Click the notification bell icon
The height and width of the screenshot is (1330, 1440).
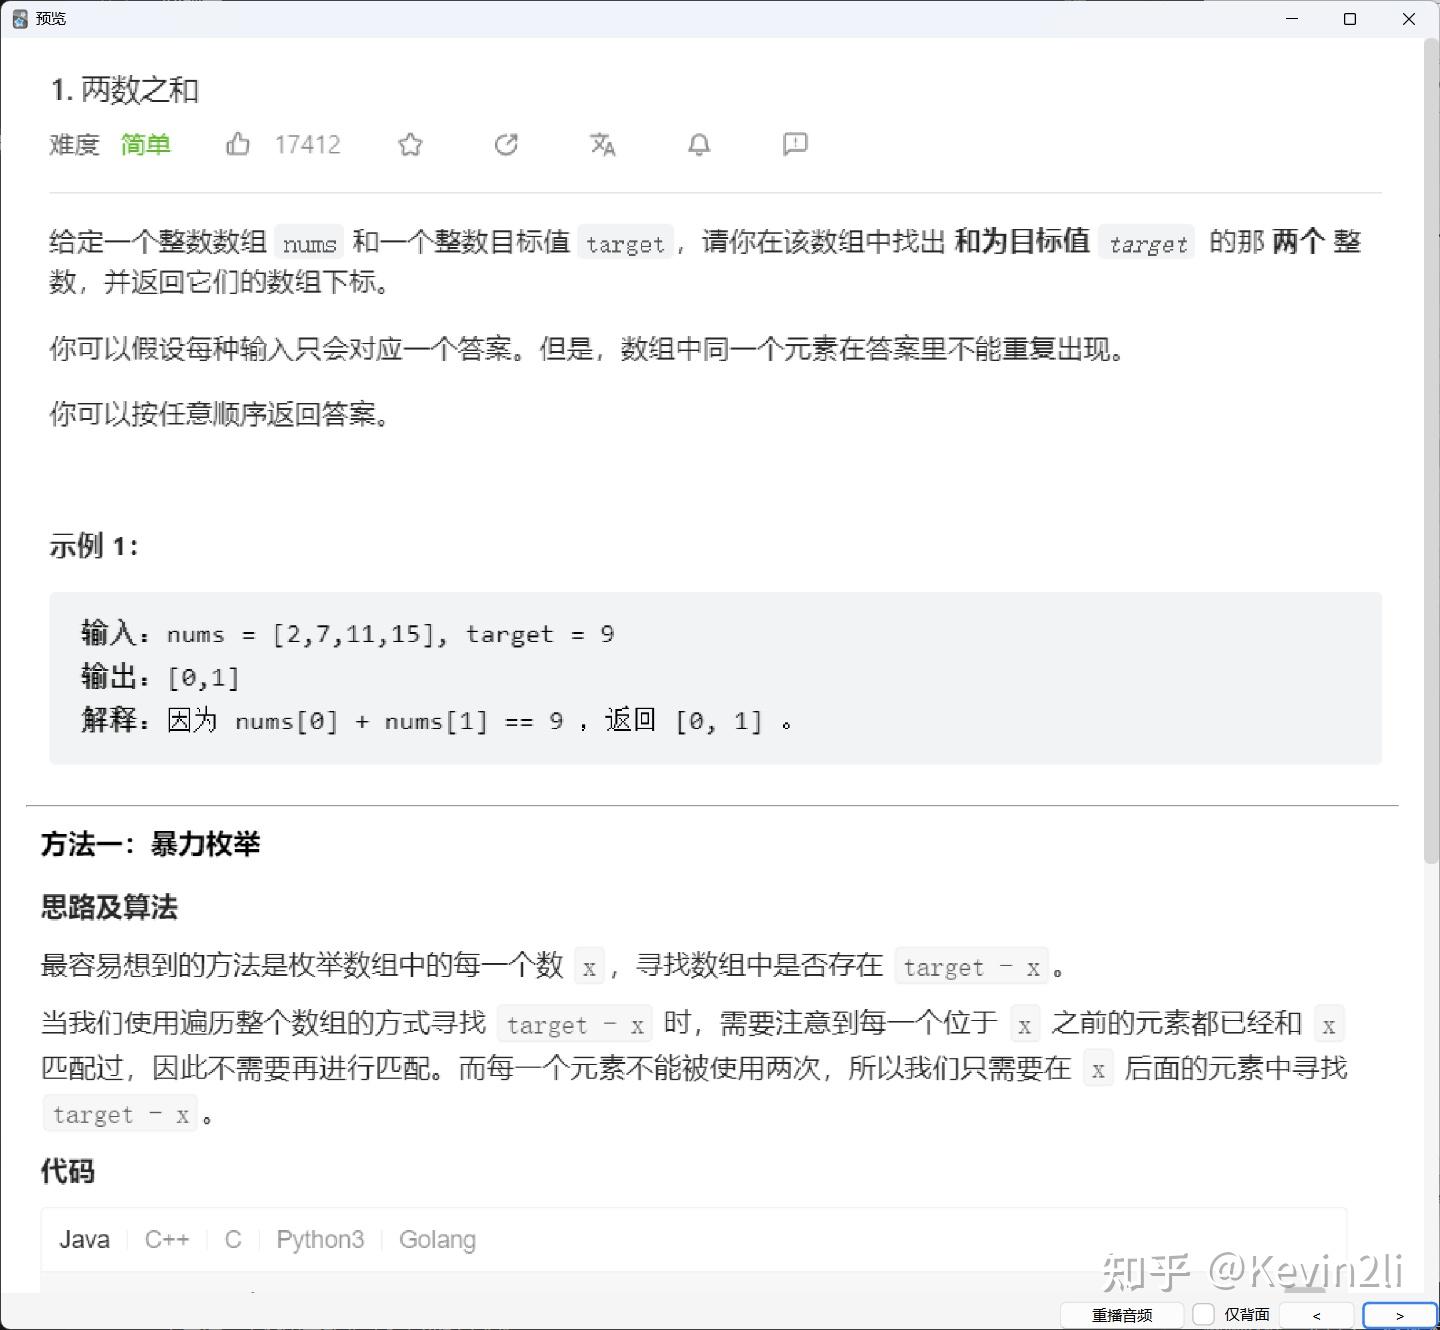click(698, 144)
